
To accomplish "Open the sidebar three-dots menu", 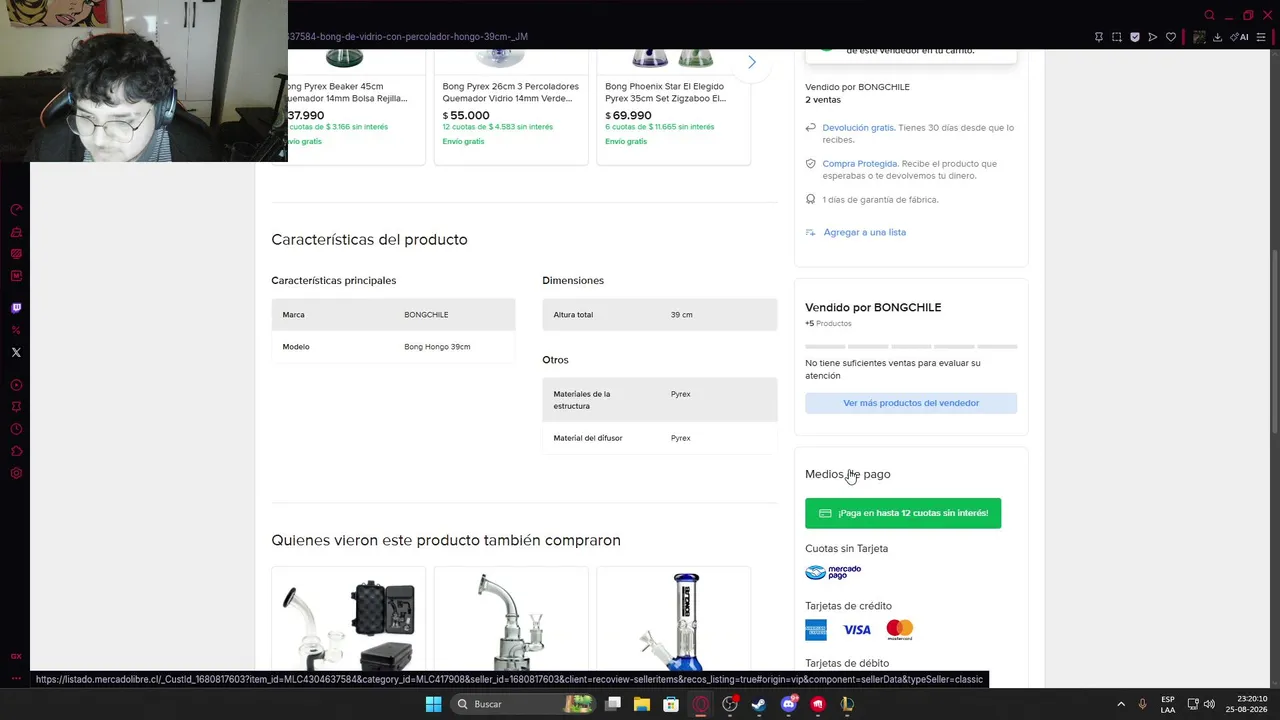I will (16, 678).
